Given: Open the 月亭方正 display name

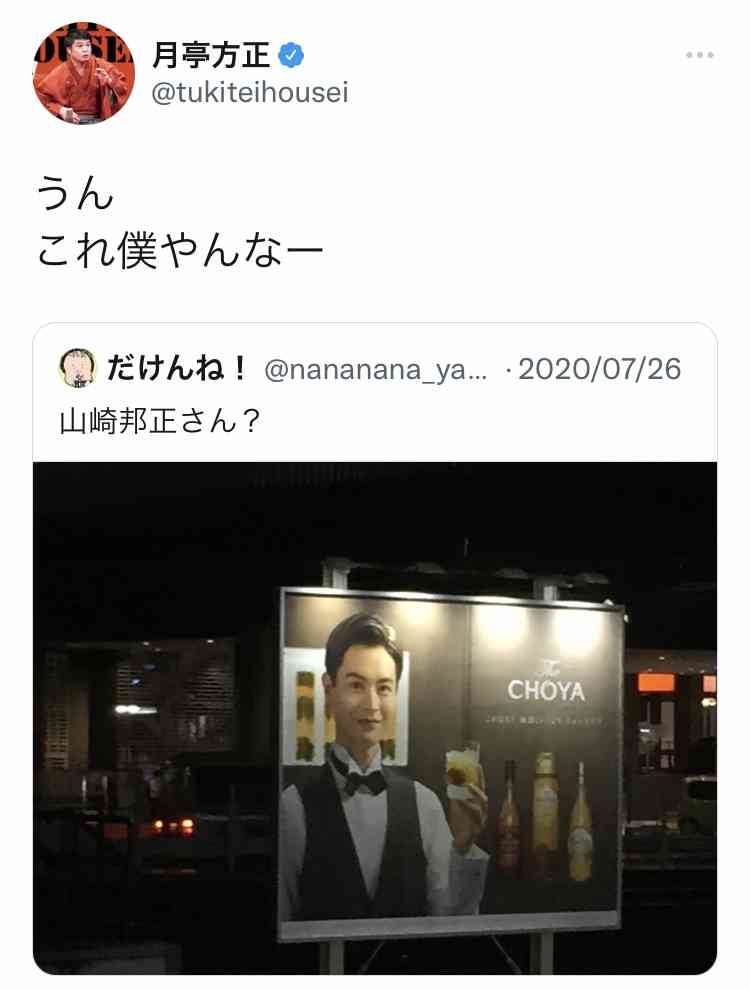Looking at the screenshot, I should 211,56.
